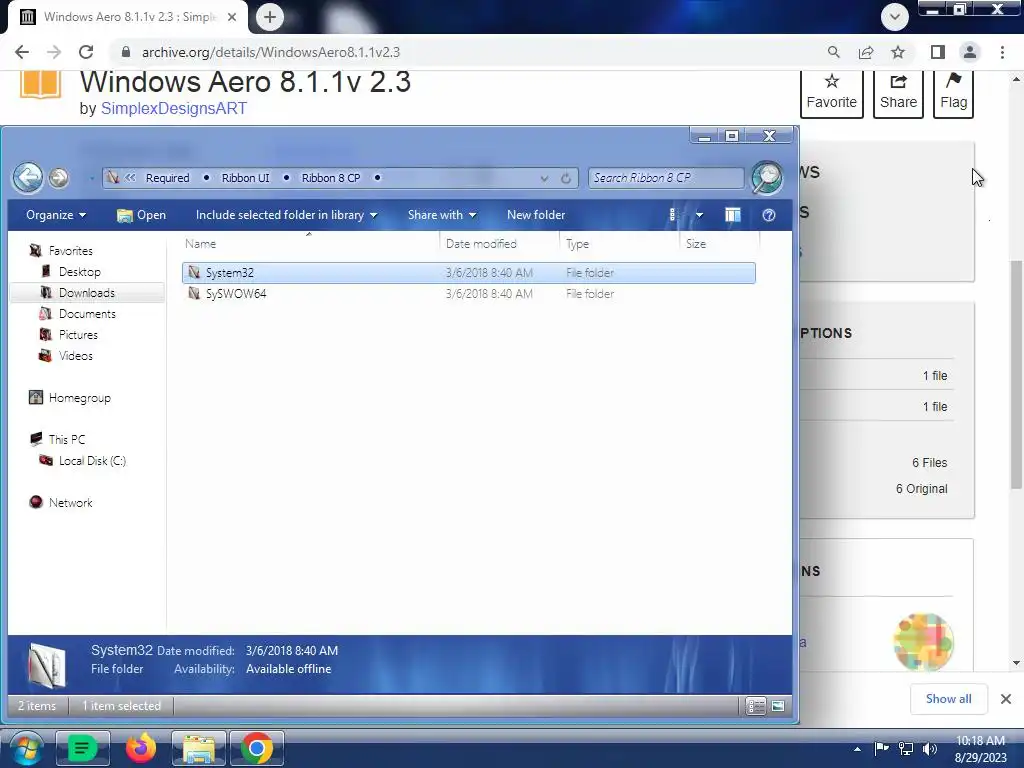The image size is (1024, 768).
Task: Toggle the Chrome side panel icon
Action: 938,52
